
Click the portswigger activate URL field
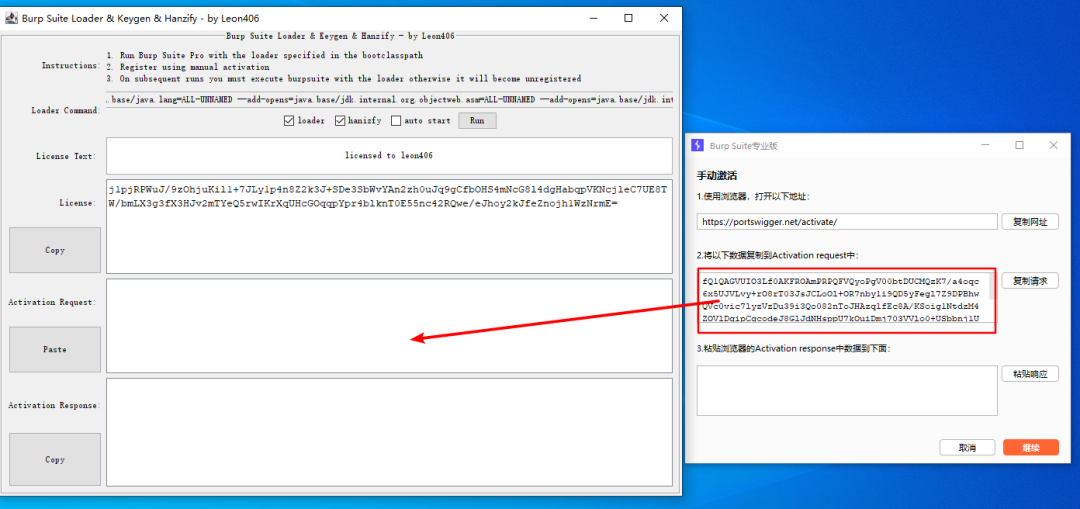pyautogui.click(x=847, y=222)
